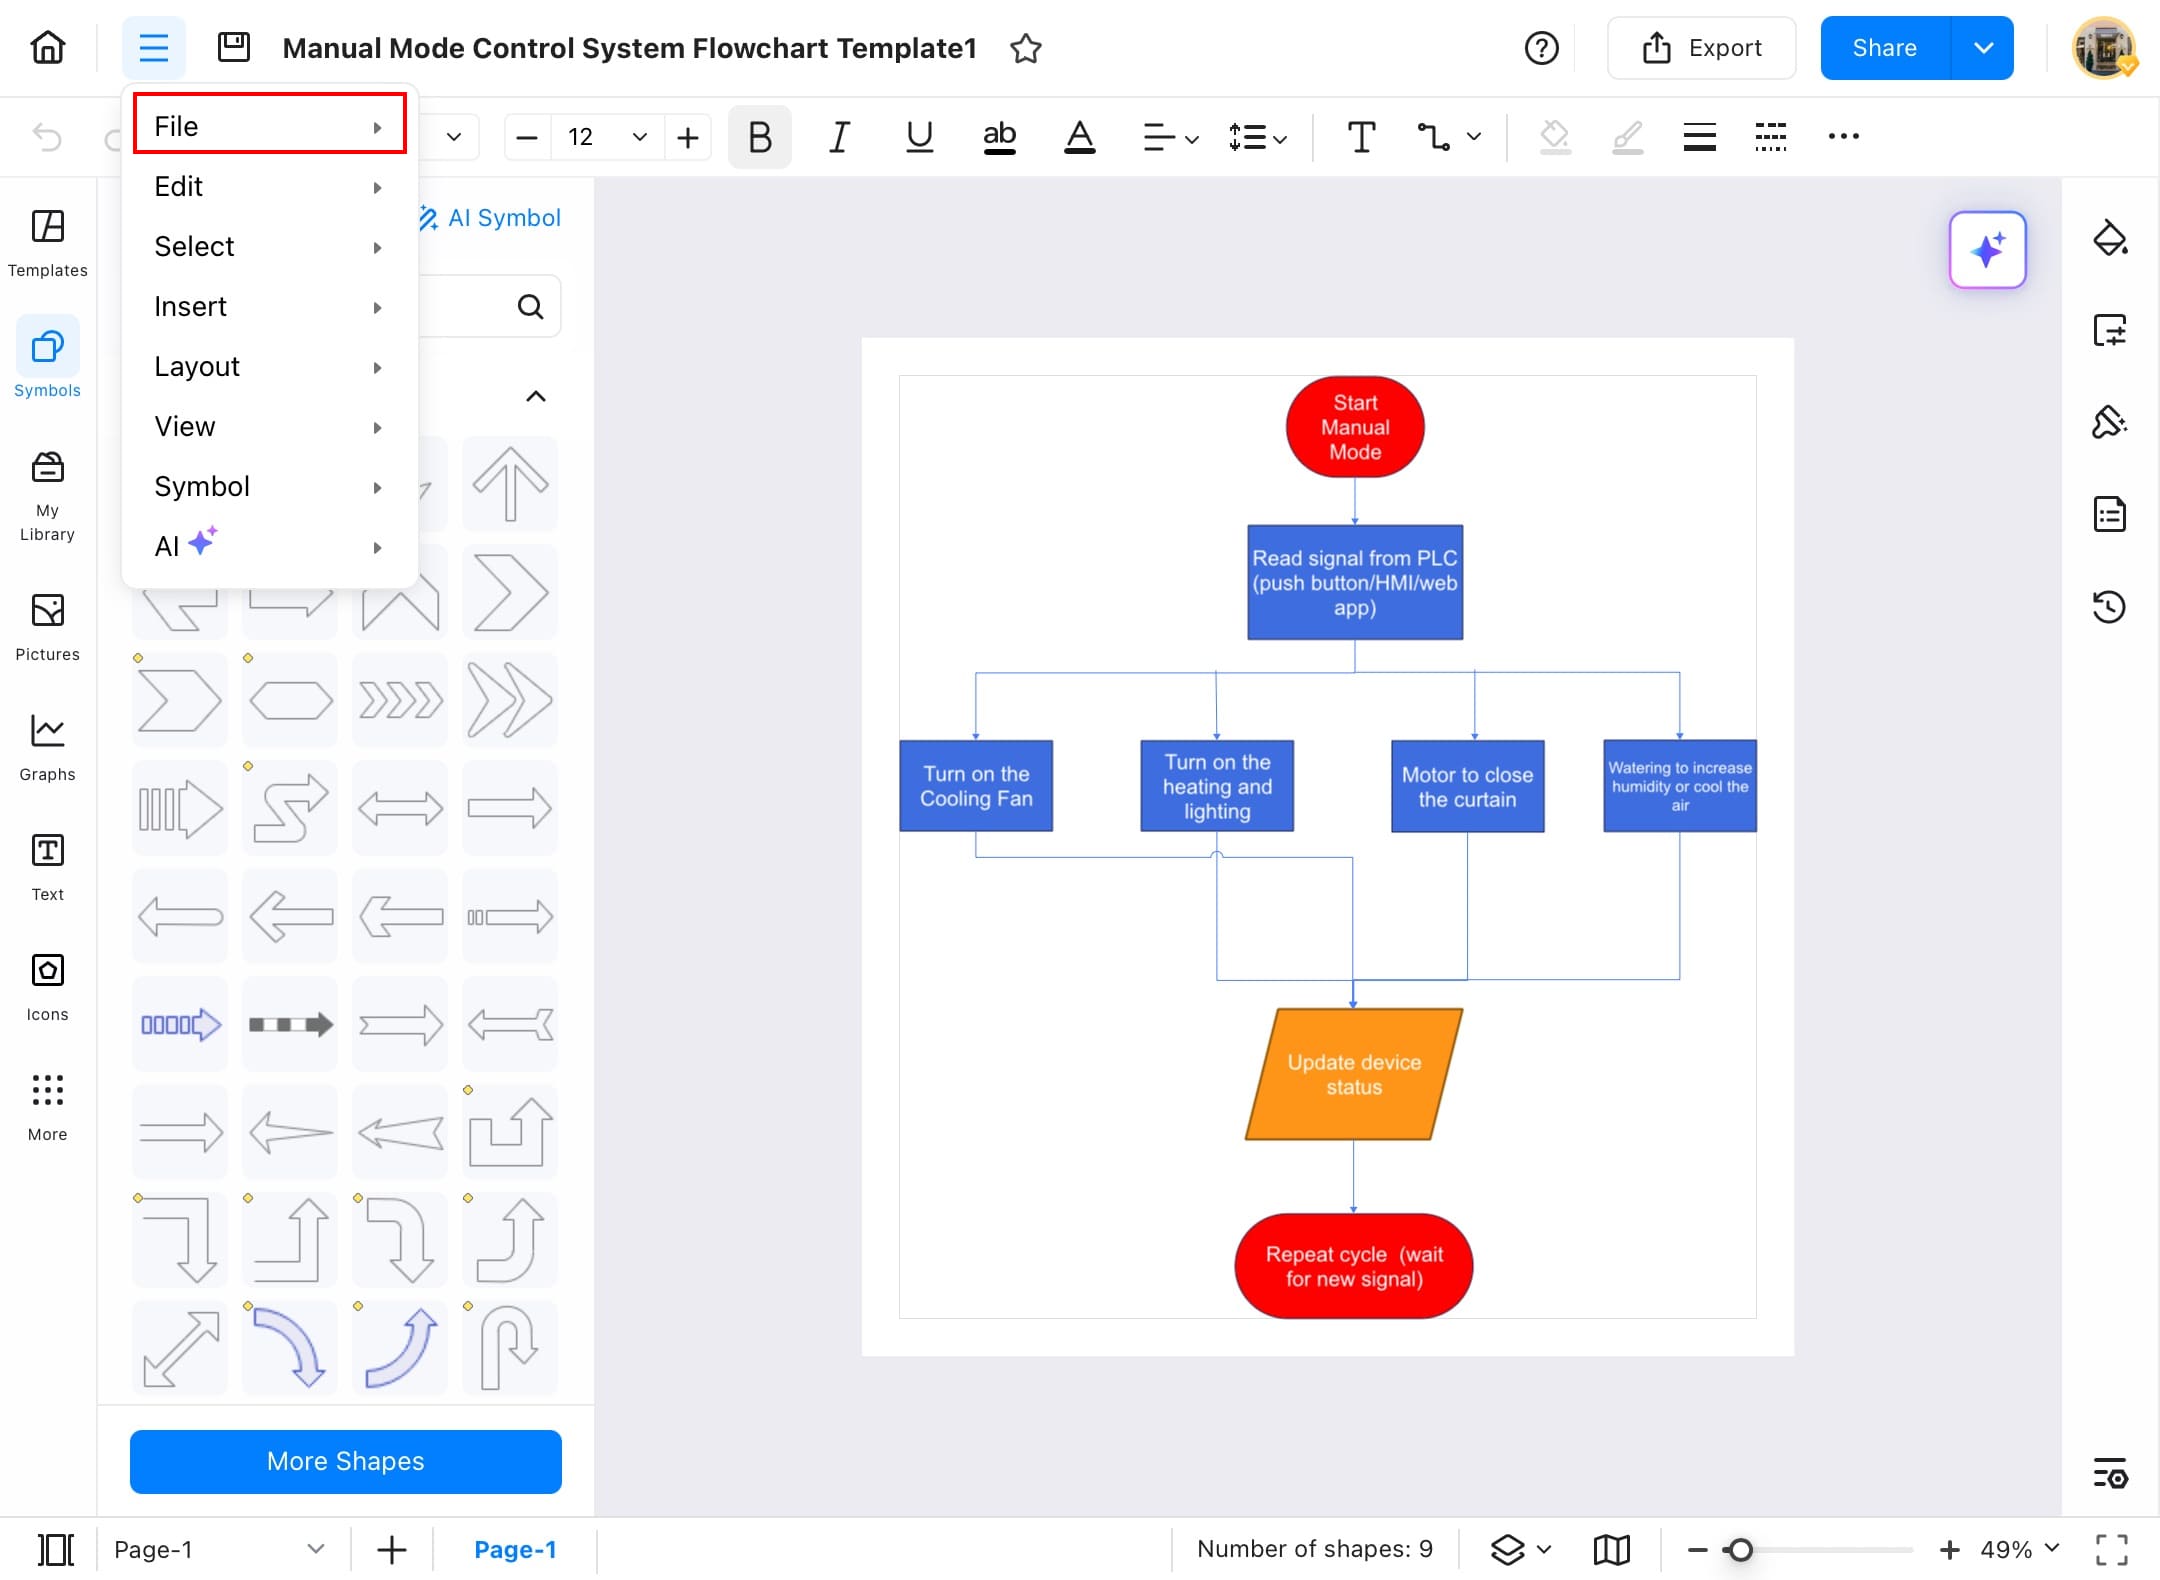Open the Graphs panel

click(x=46, y=747)
